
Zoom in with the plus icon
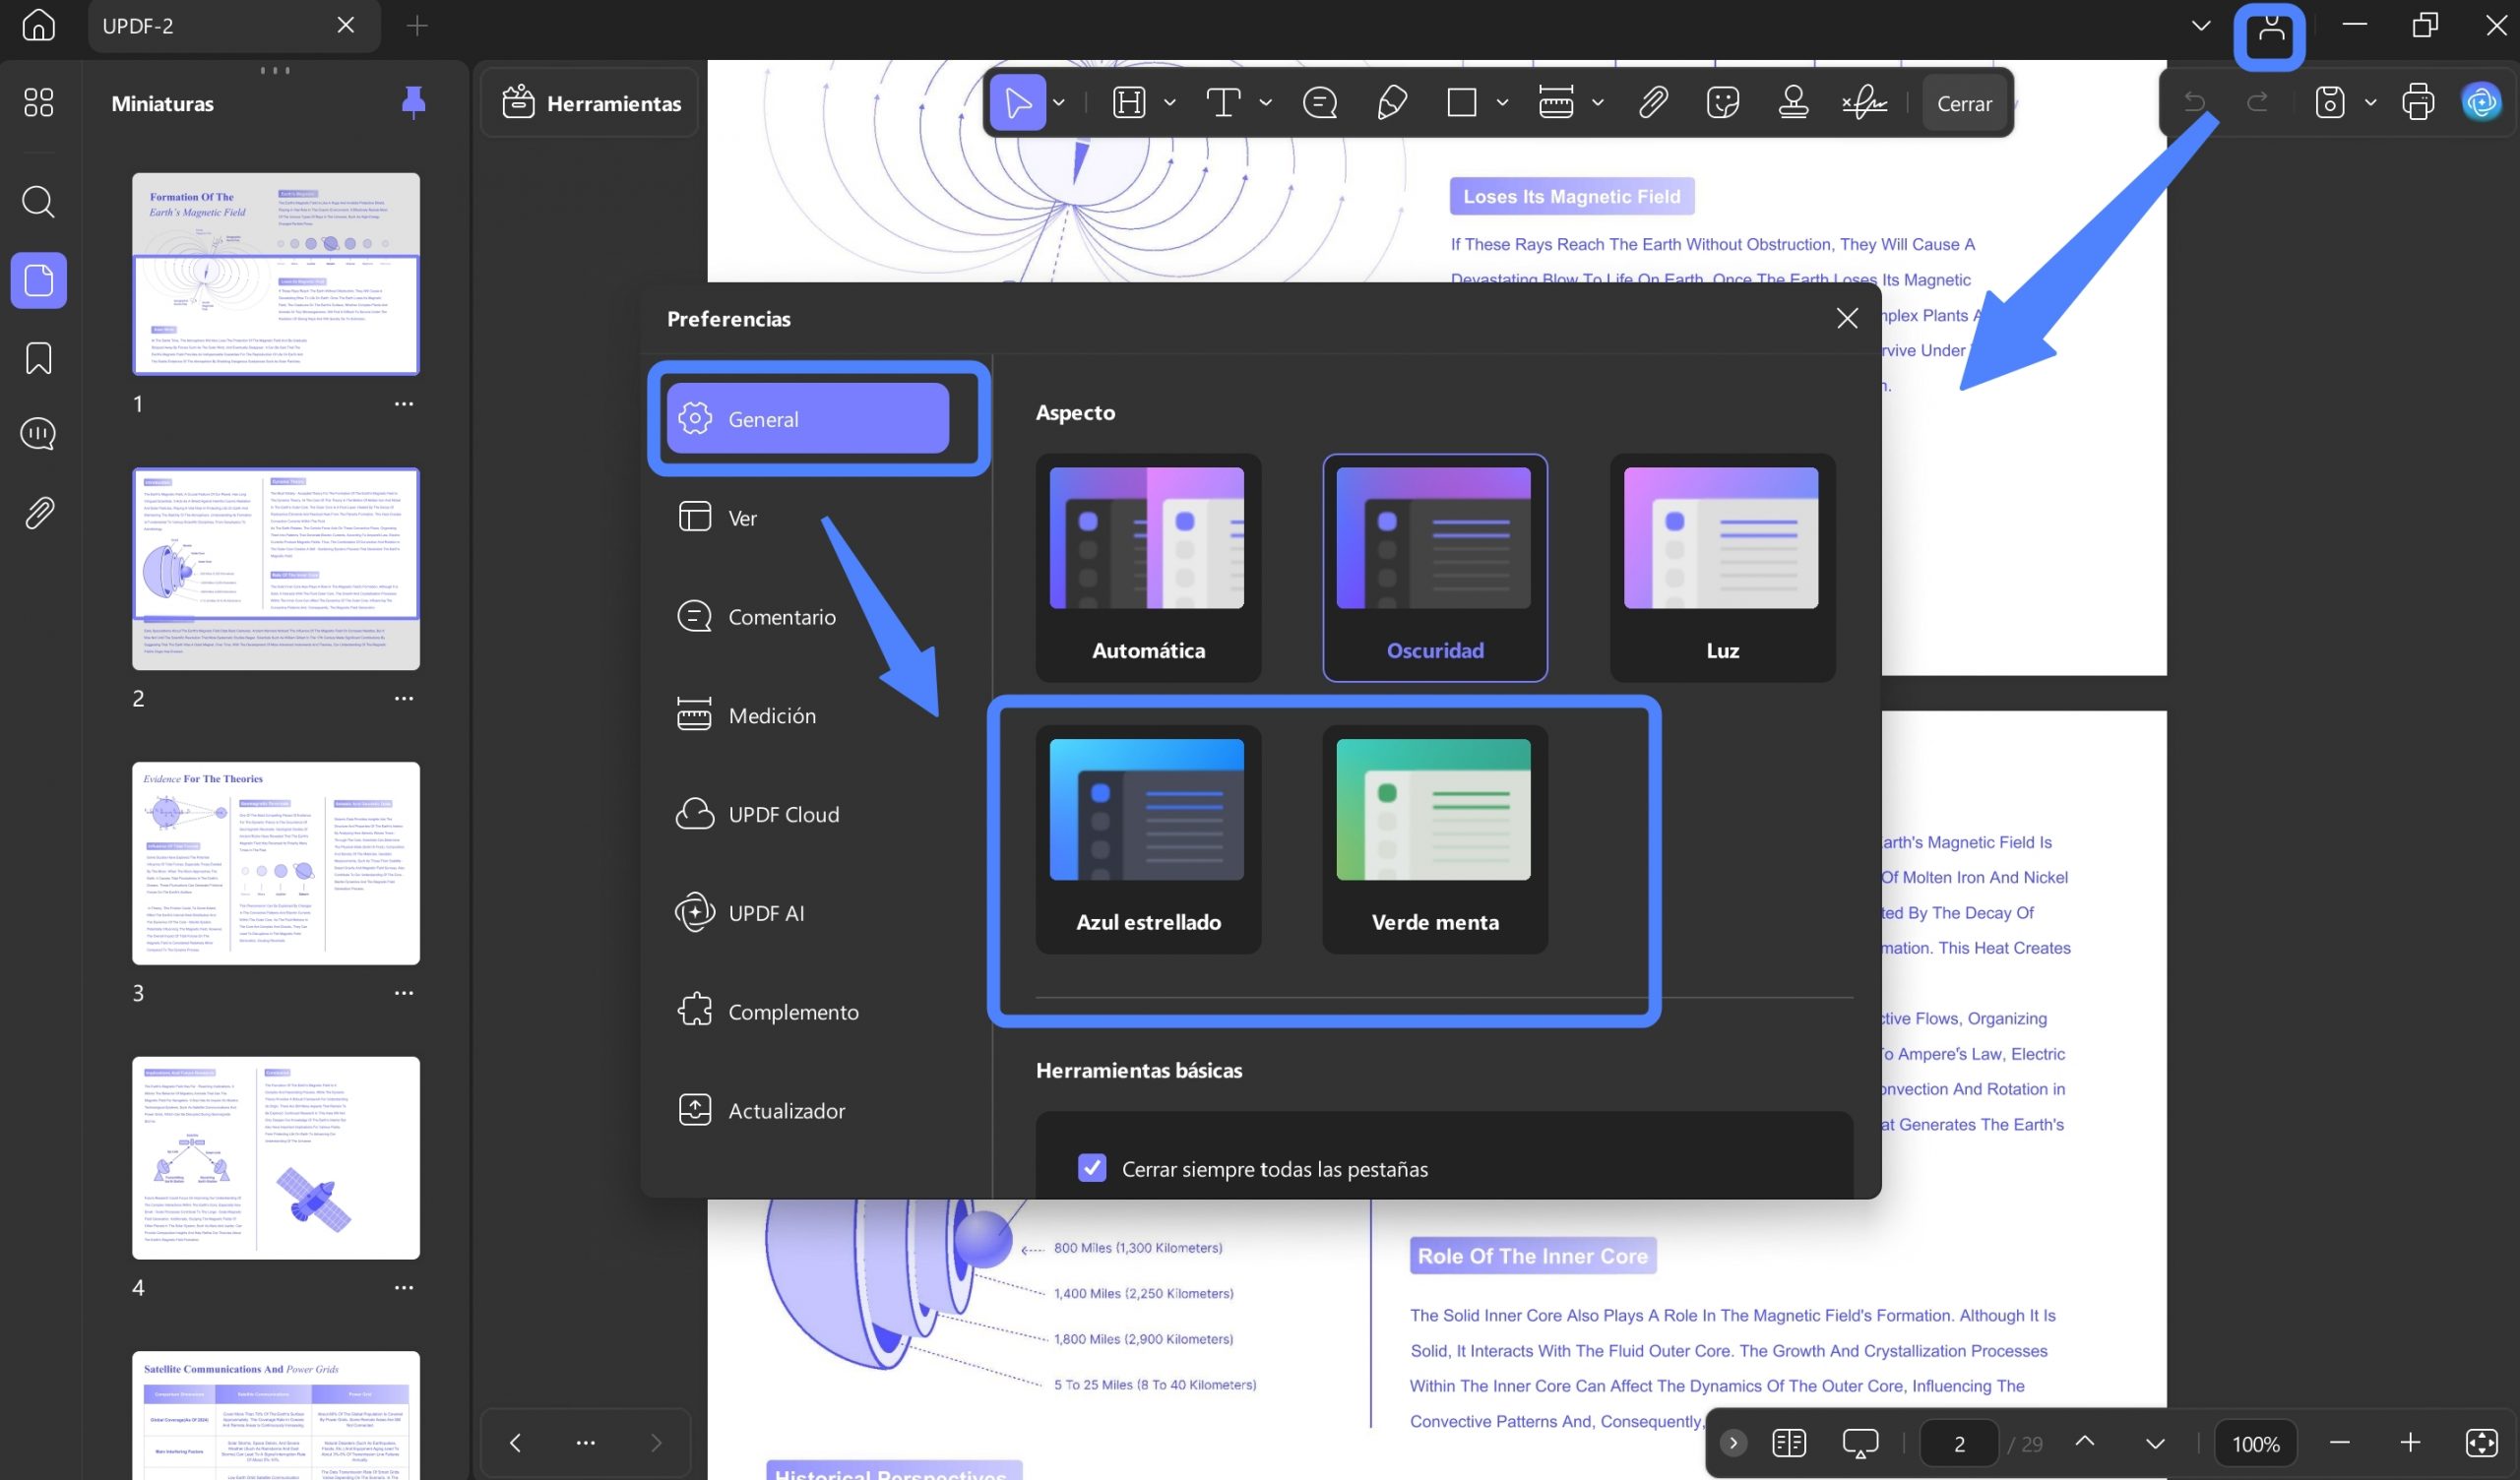2410,1442
